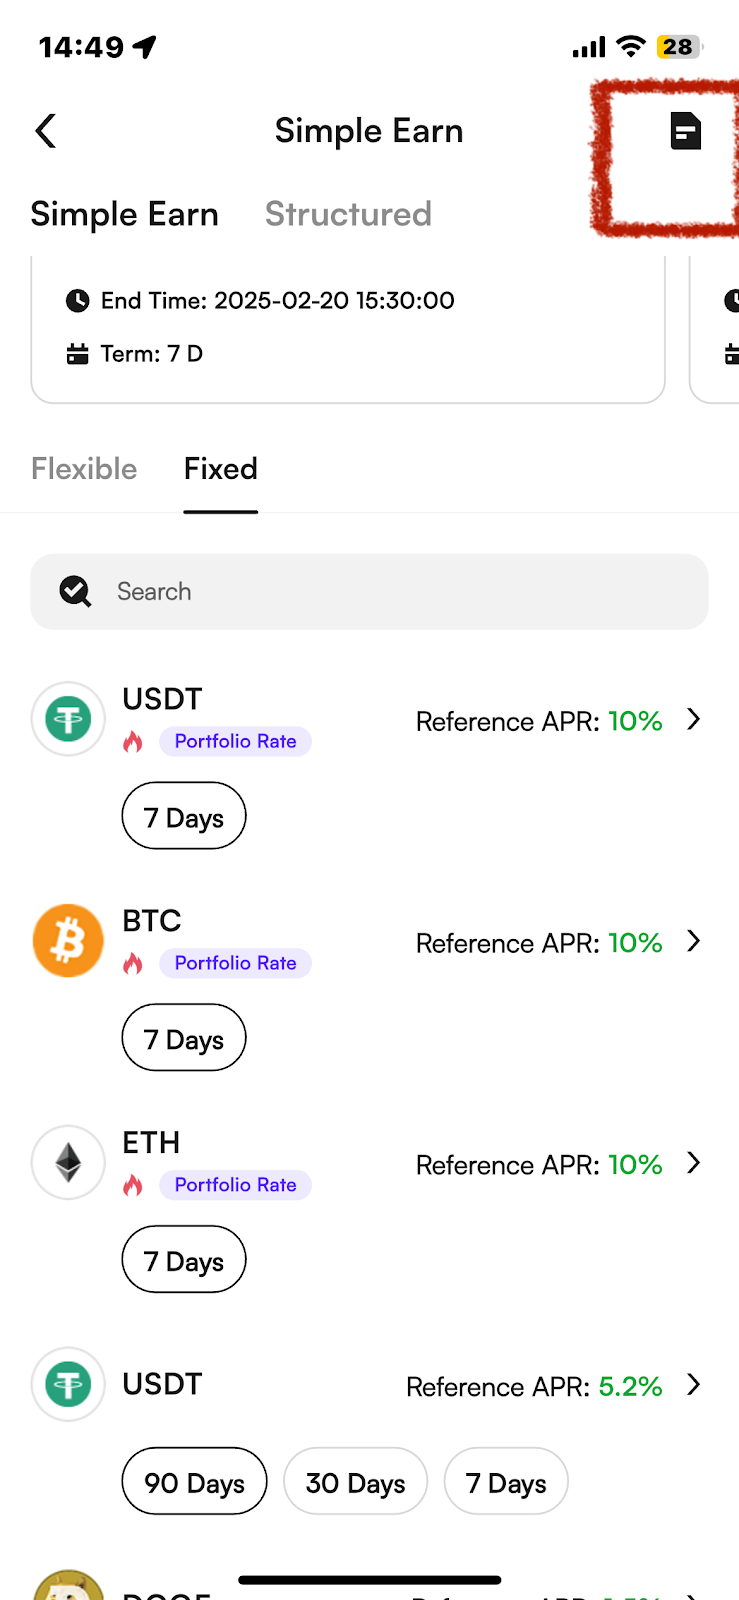Expand the USDT 10% APR chevron
Screen dimensions: 739x1600
point(694,720)
